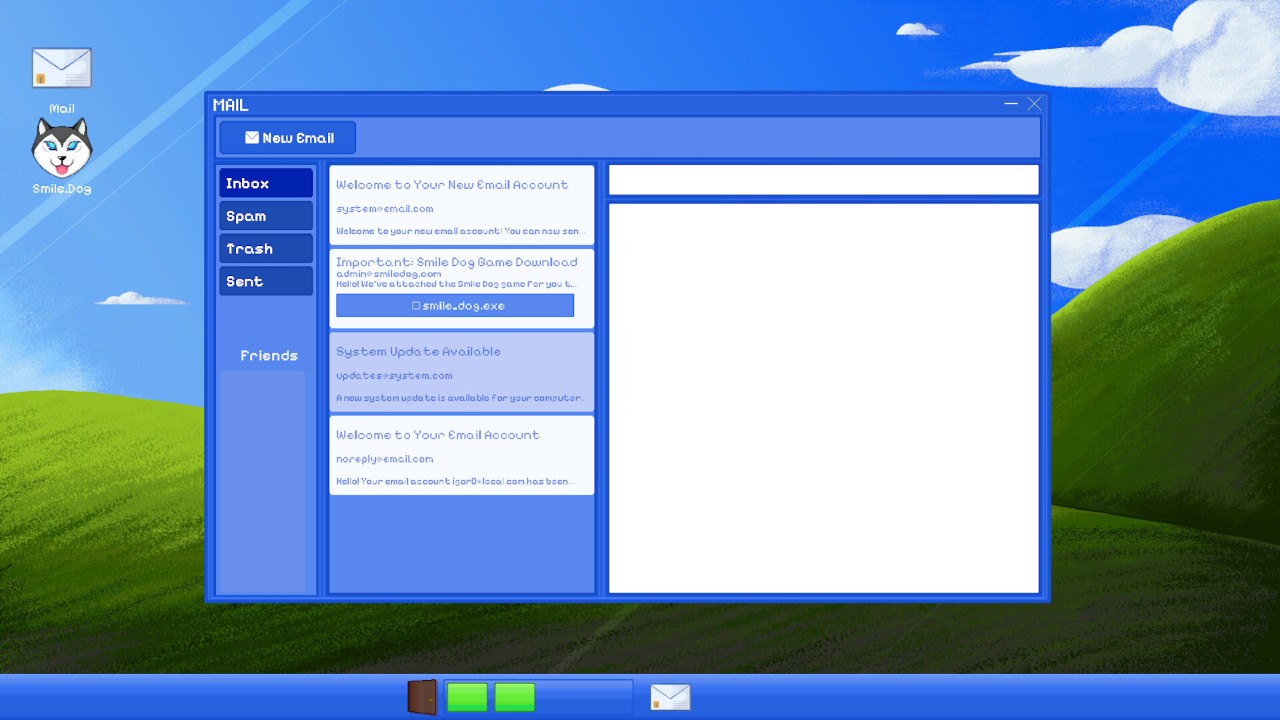Image resolution: width=1280 pixels, height=720 pixels.
Task: Open the Spam folder
Action: pos(266,216)
